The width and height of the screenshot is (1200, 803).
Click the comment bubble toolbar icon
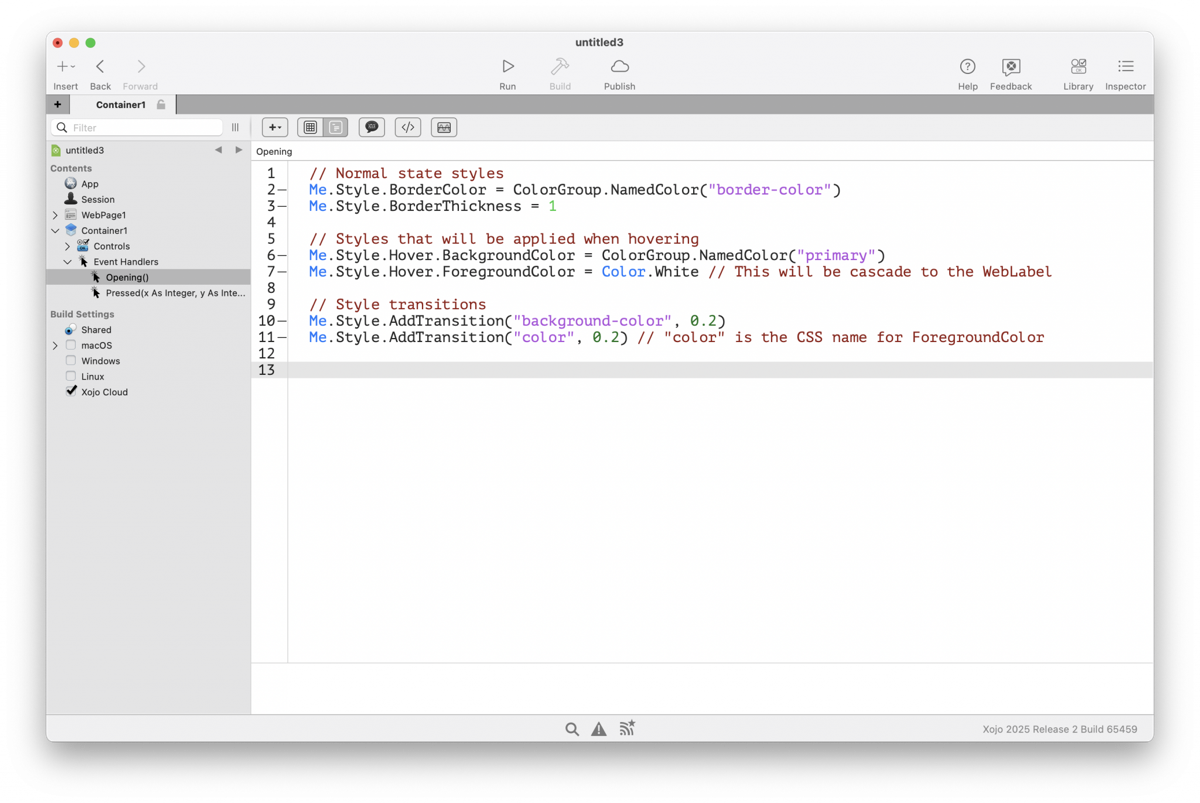[372, 127]
